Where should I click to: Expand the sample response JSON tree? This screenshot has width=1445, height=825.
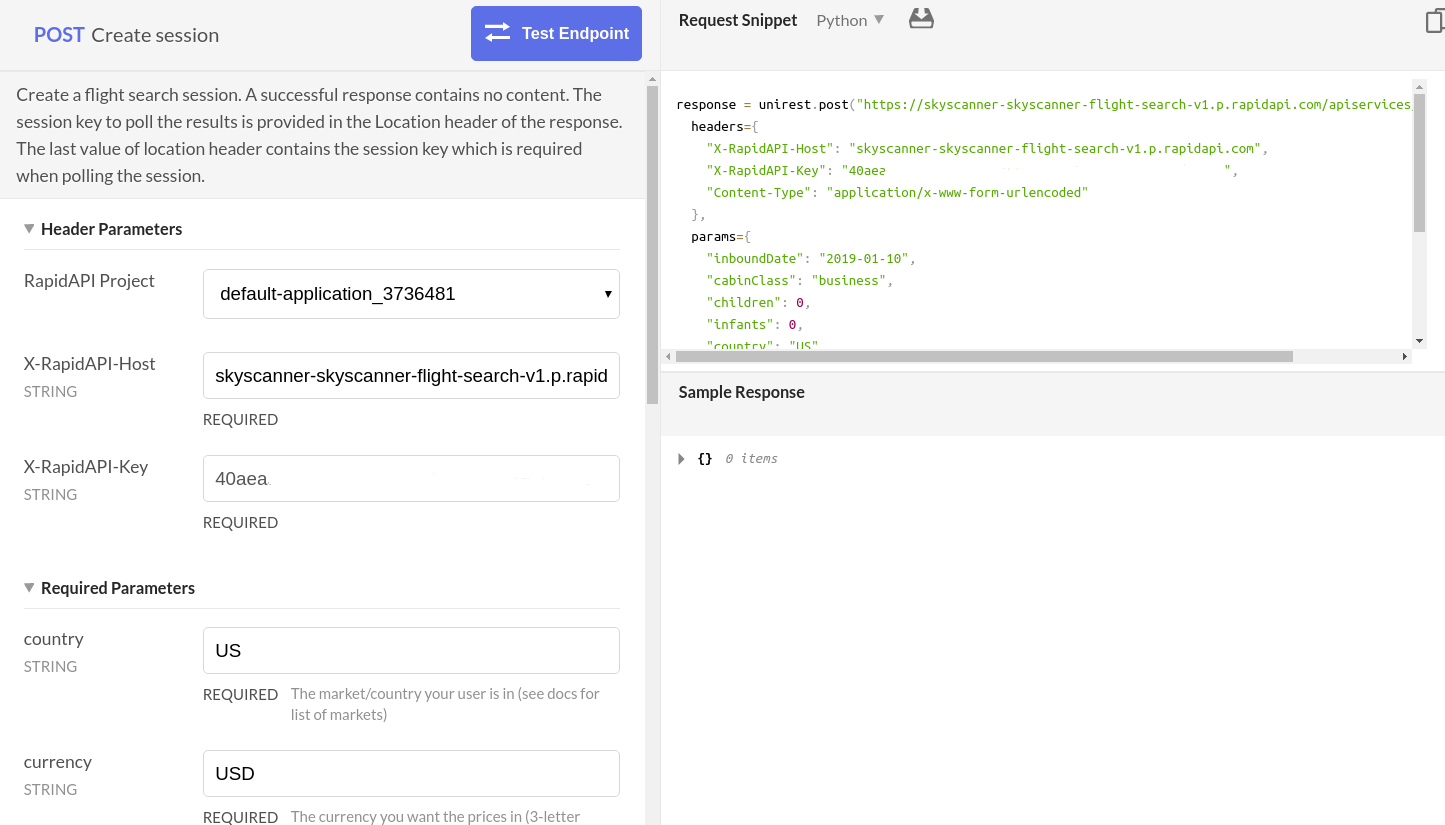click(x=681, y=459)
